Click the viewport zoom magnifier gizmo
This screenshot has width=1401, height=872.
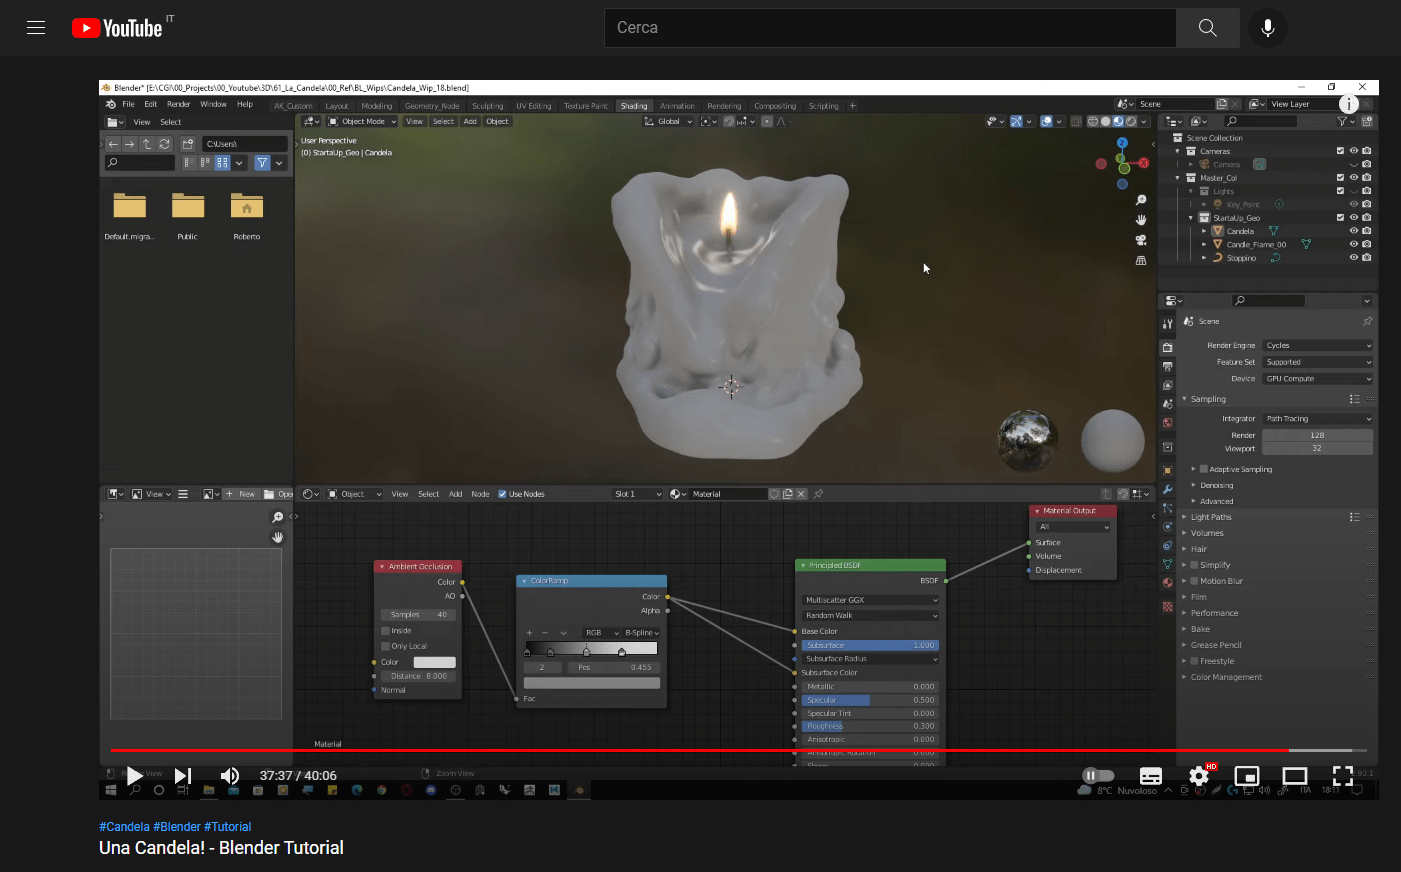(x=1141, y=200)
